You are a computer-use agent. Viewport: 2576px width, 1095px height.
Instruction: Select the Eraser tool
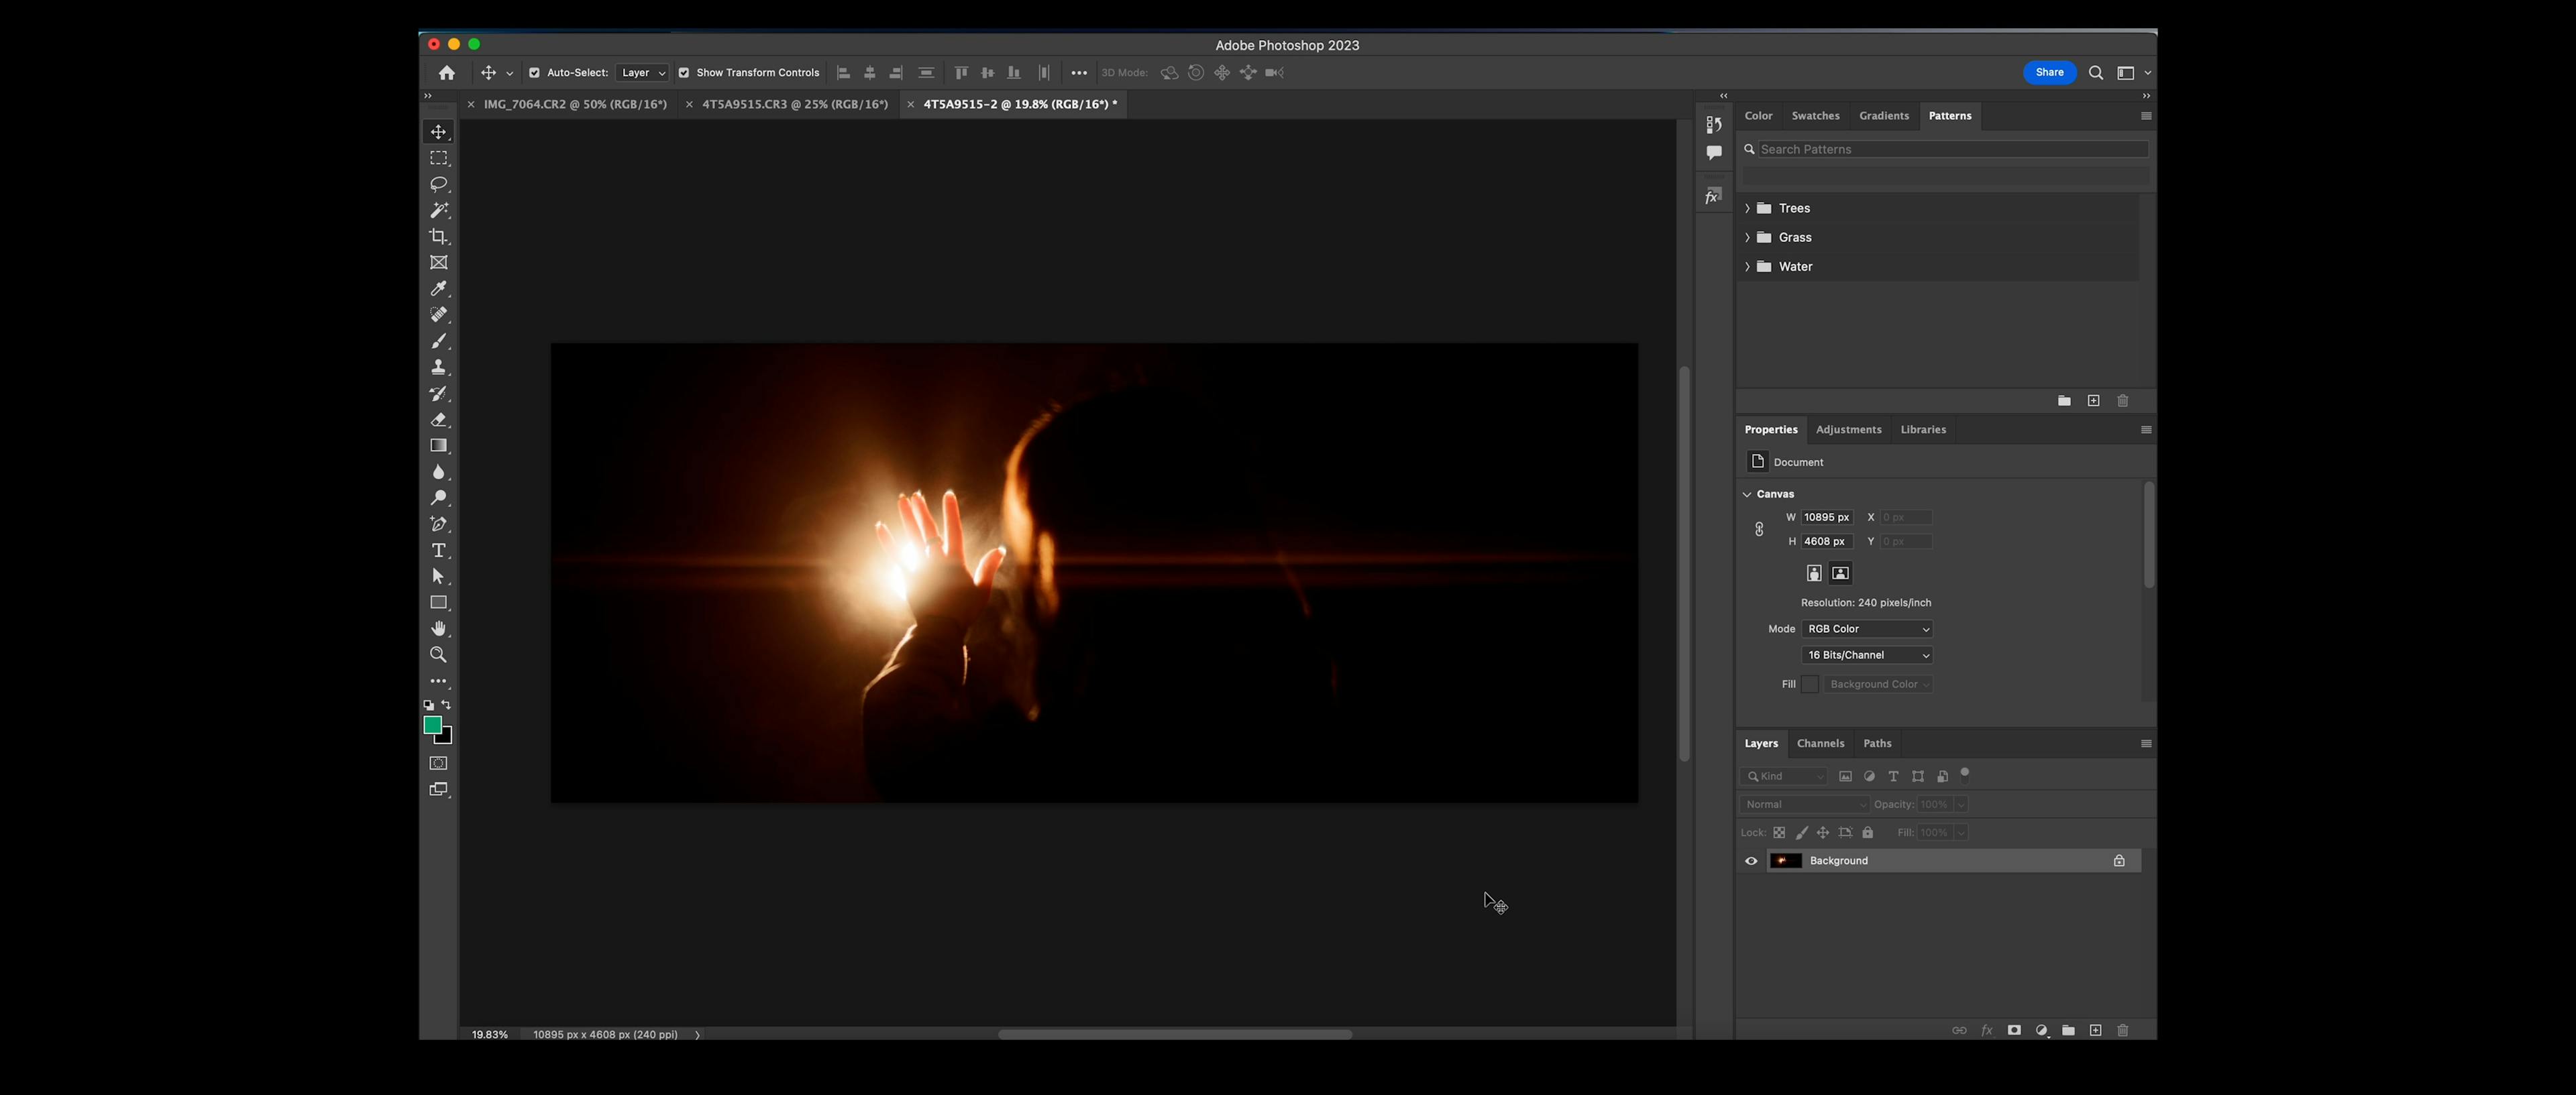(x=438, y=419)
